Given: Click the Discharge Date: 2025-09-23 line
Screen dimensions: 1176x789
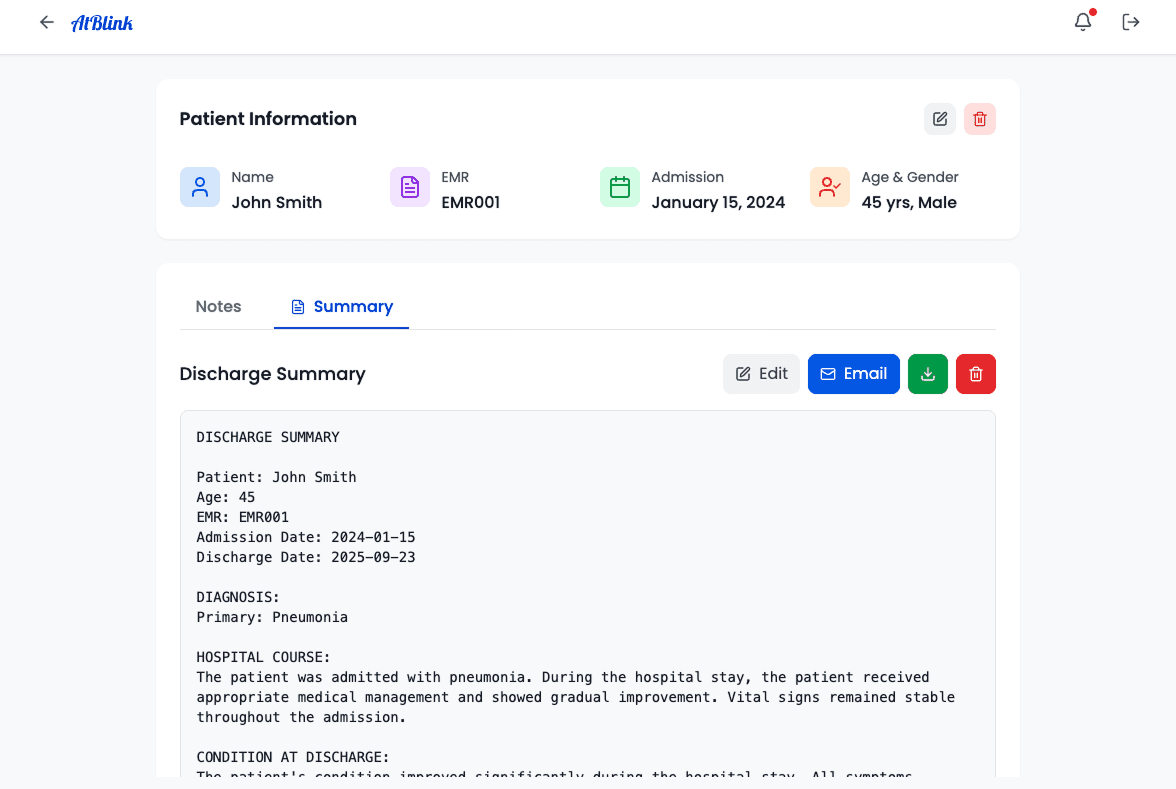Looking at the screenshot, I should (306, 557).
